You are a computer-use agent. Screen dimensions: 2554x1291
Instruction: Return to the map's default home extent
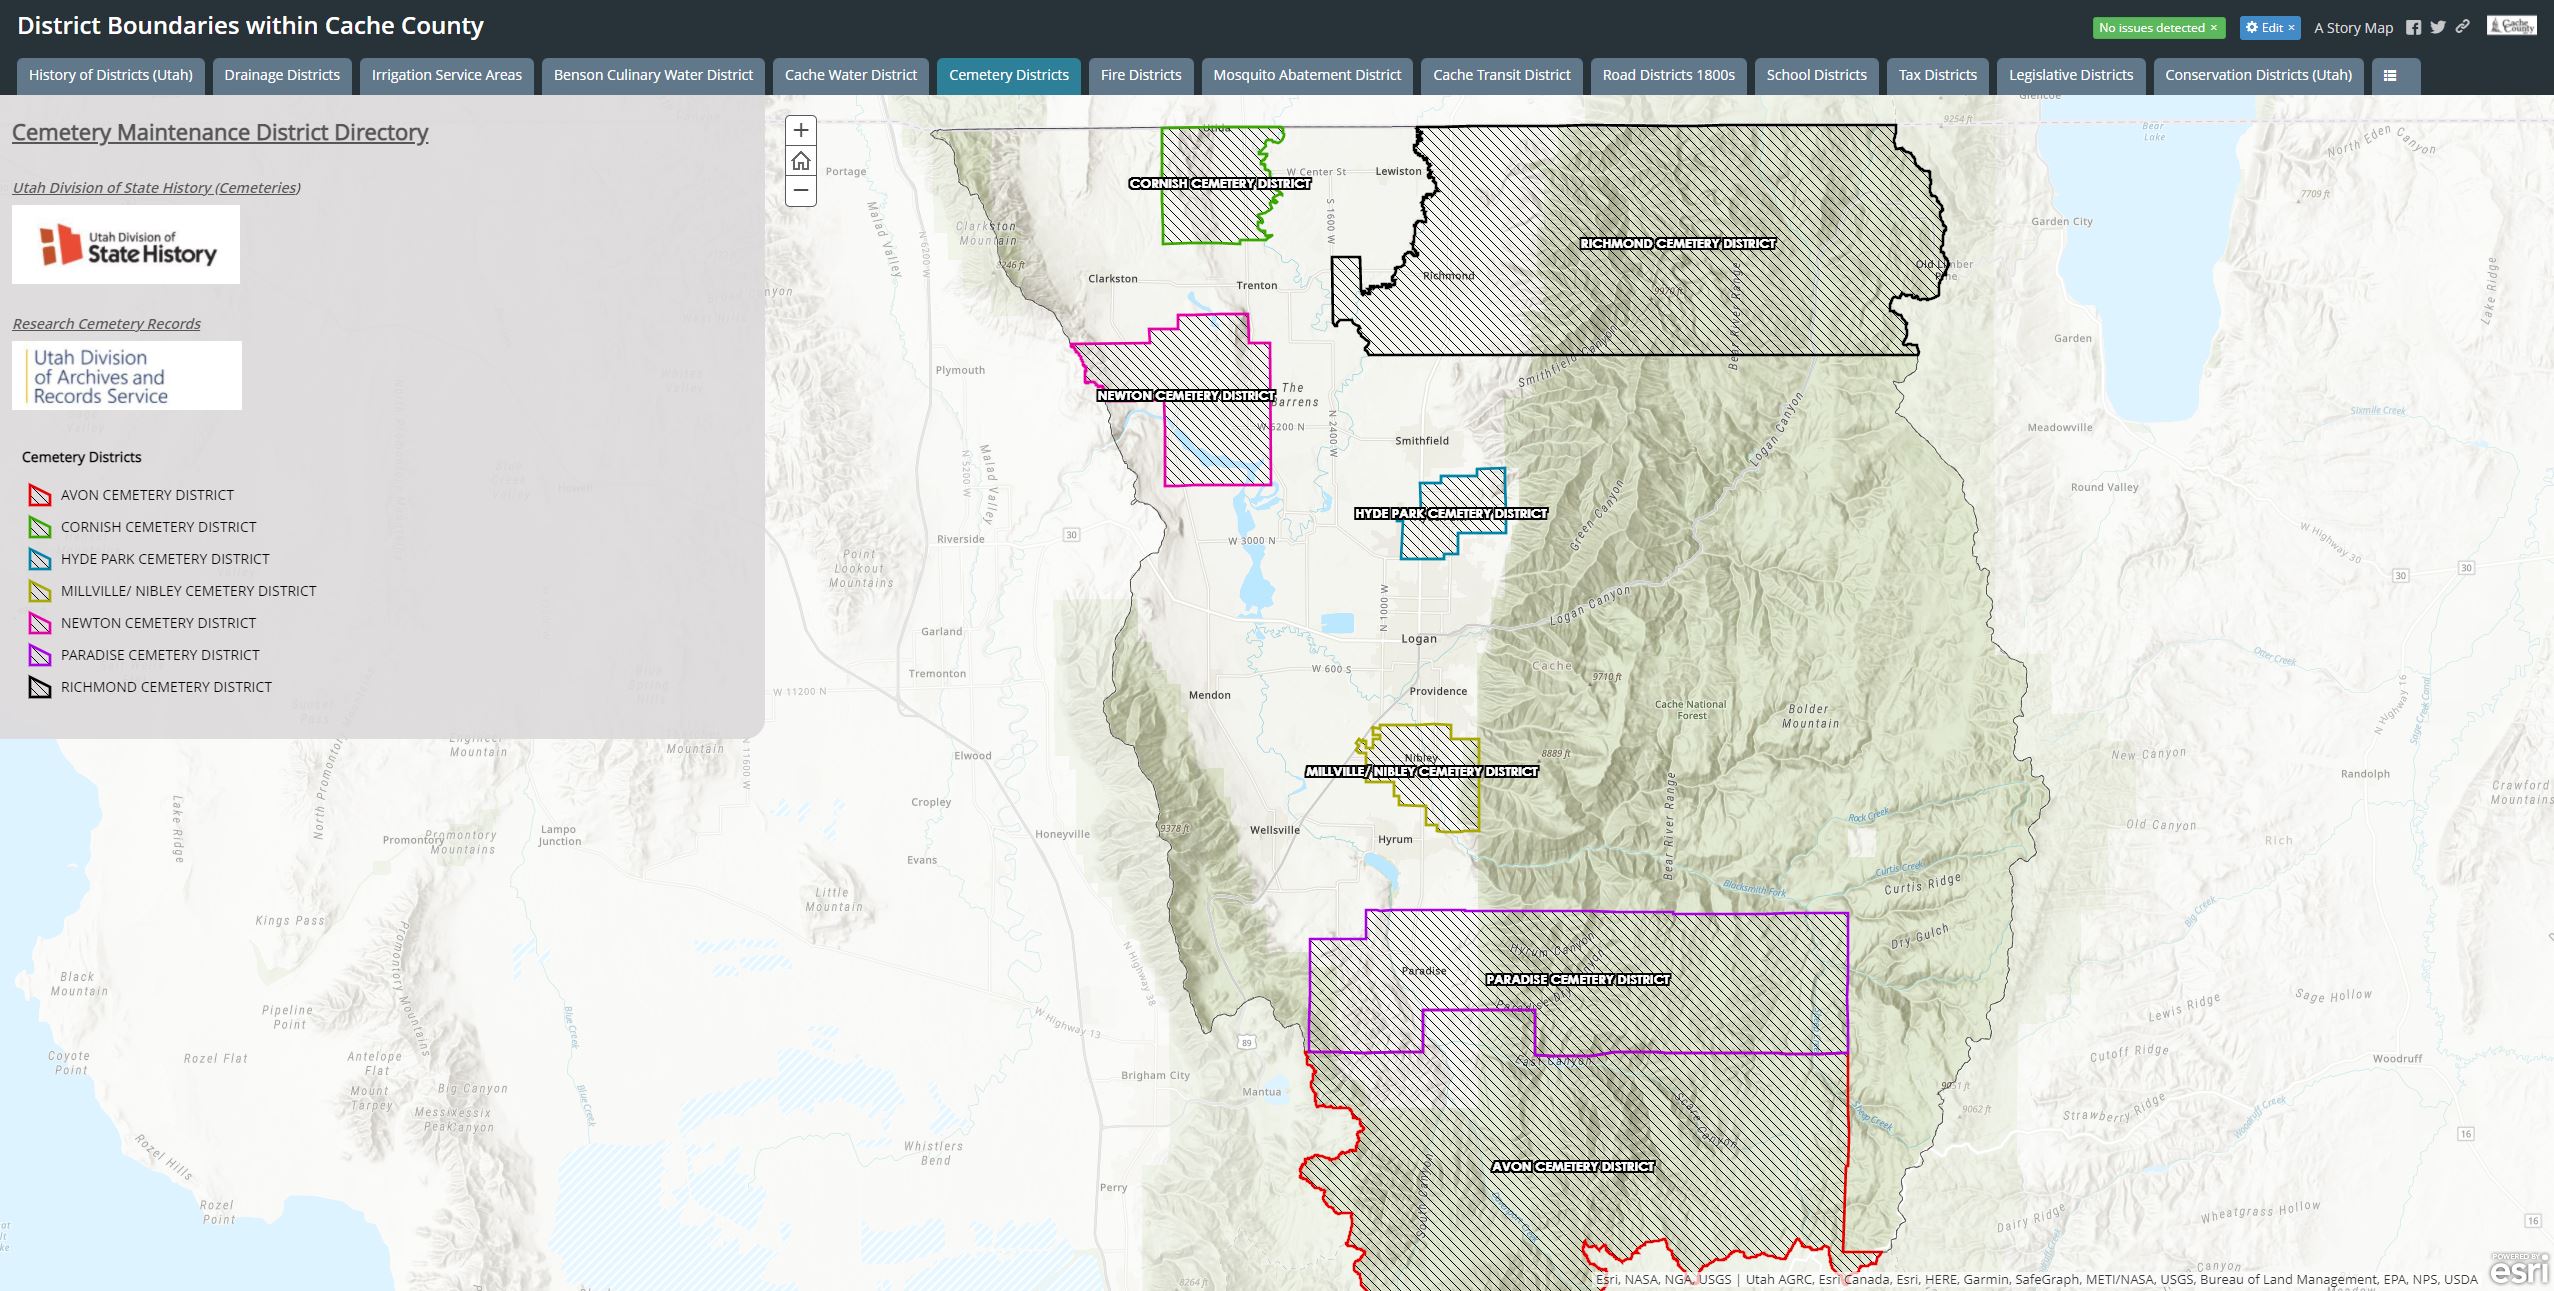pos(800,160)
